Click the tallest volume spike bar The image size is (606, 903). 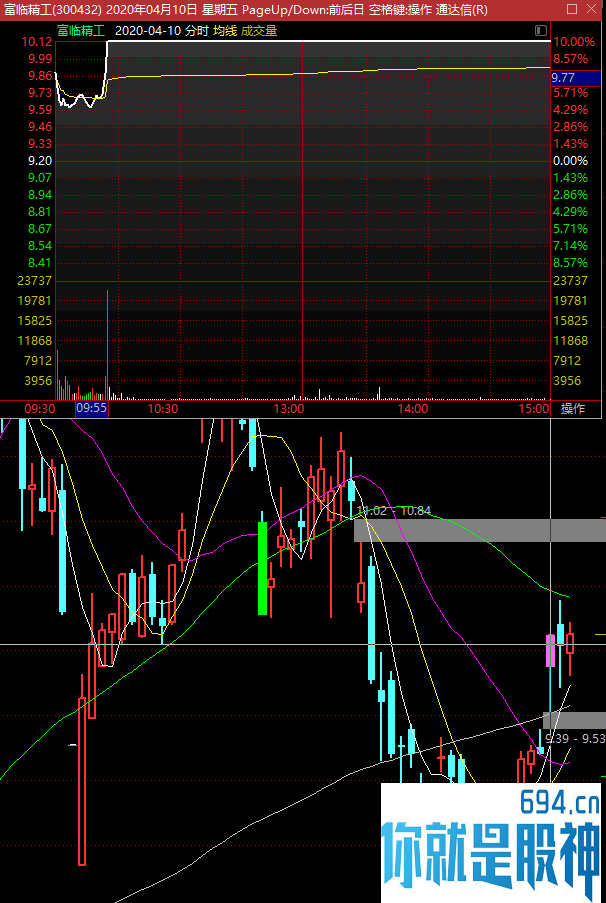coord(107,344)
